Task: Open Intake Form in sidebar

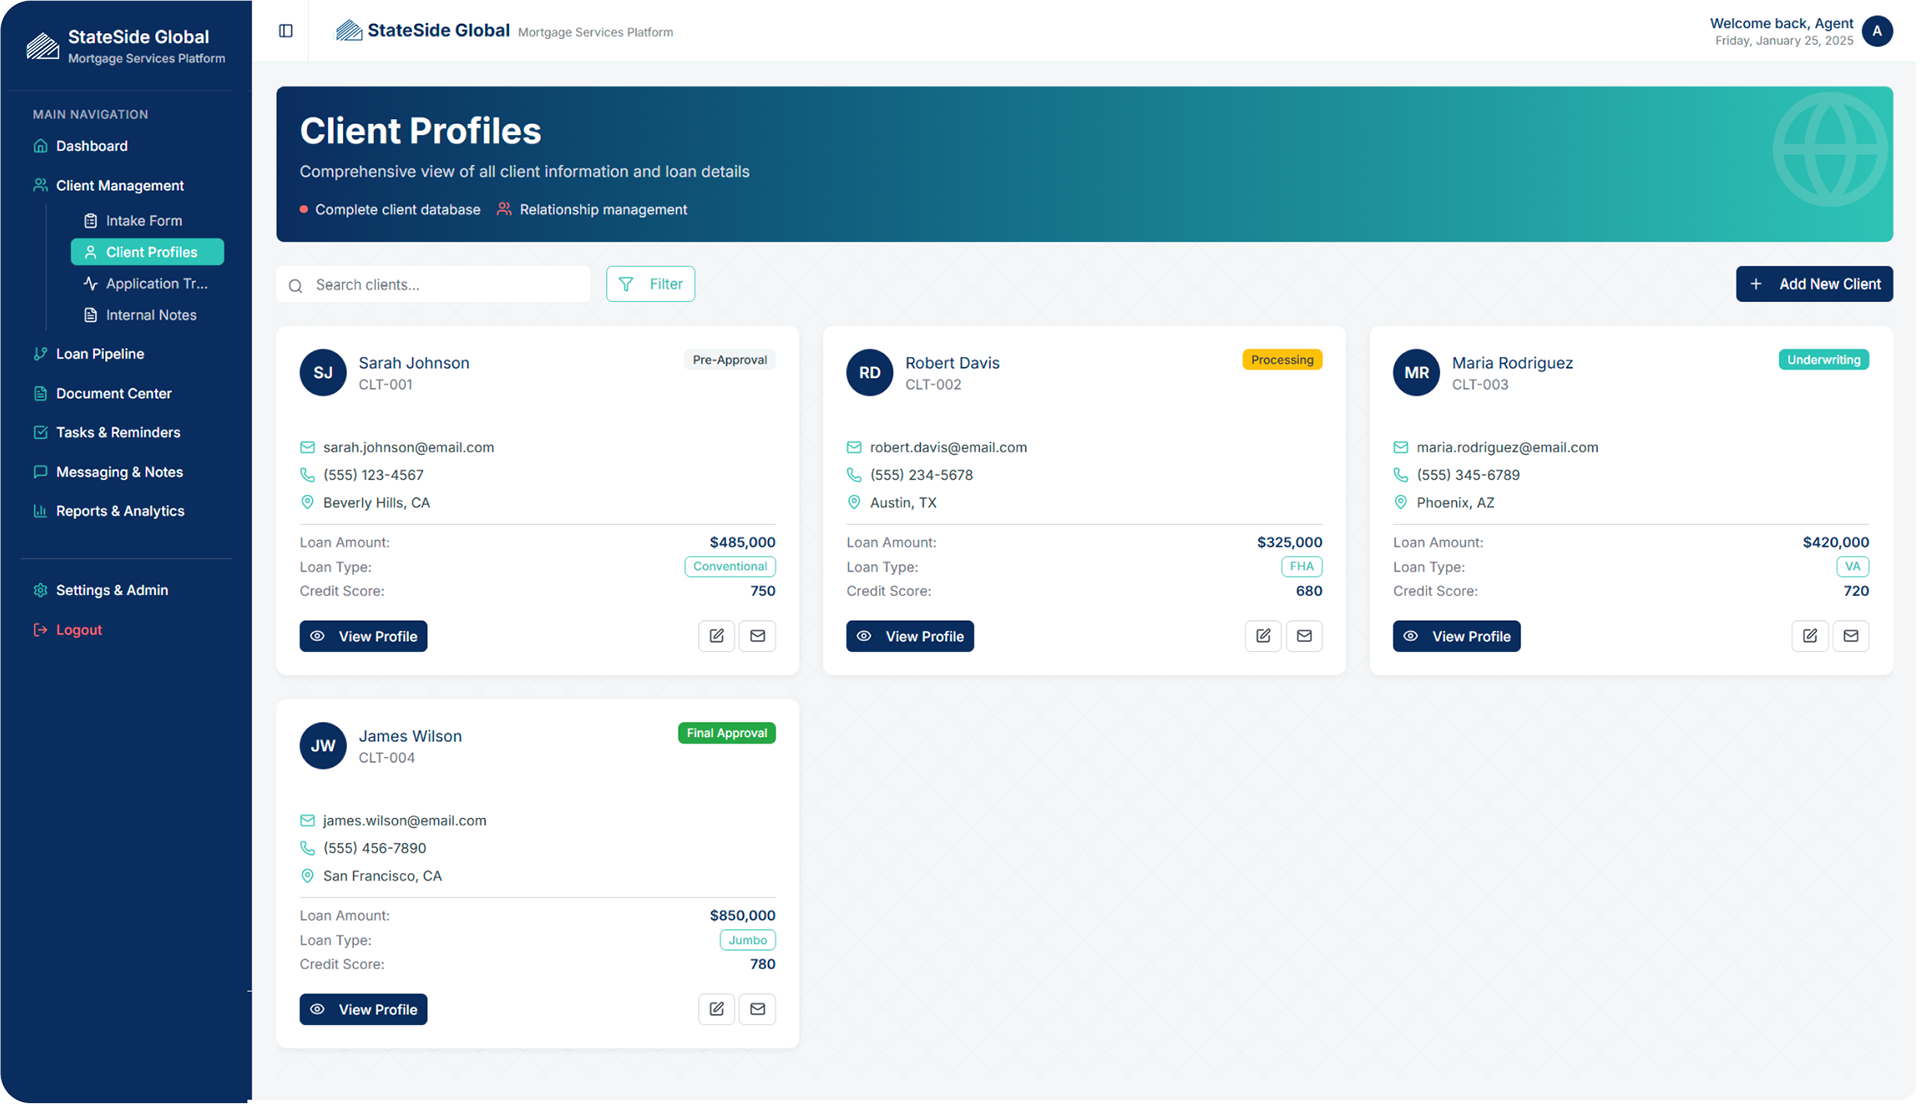Action: 144,221
